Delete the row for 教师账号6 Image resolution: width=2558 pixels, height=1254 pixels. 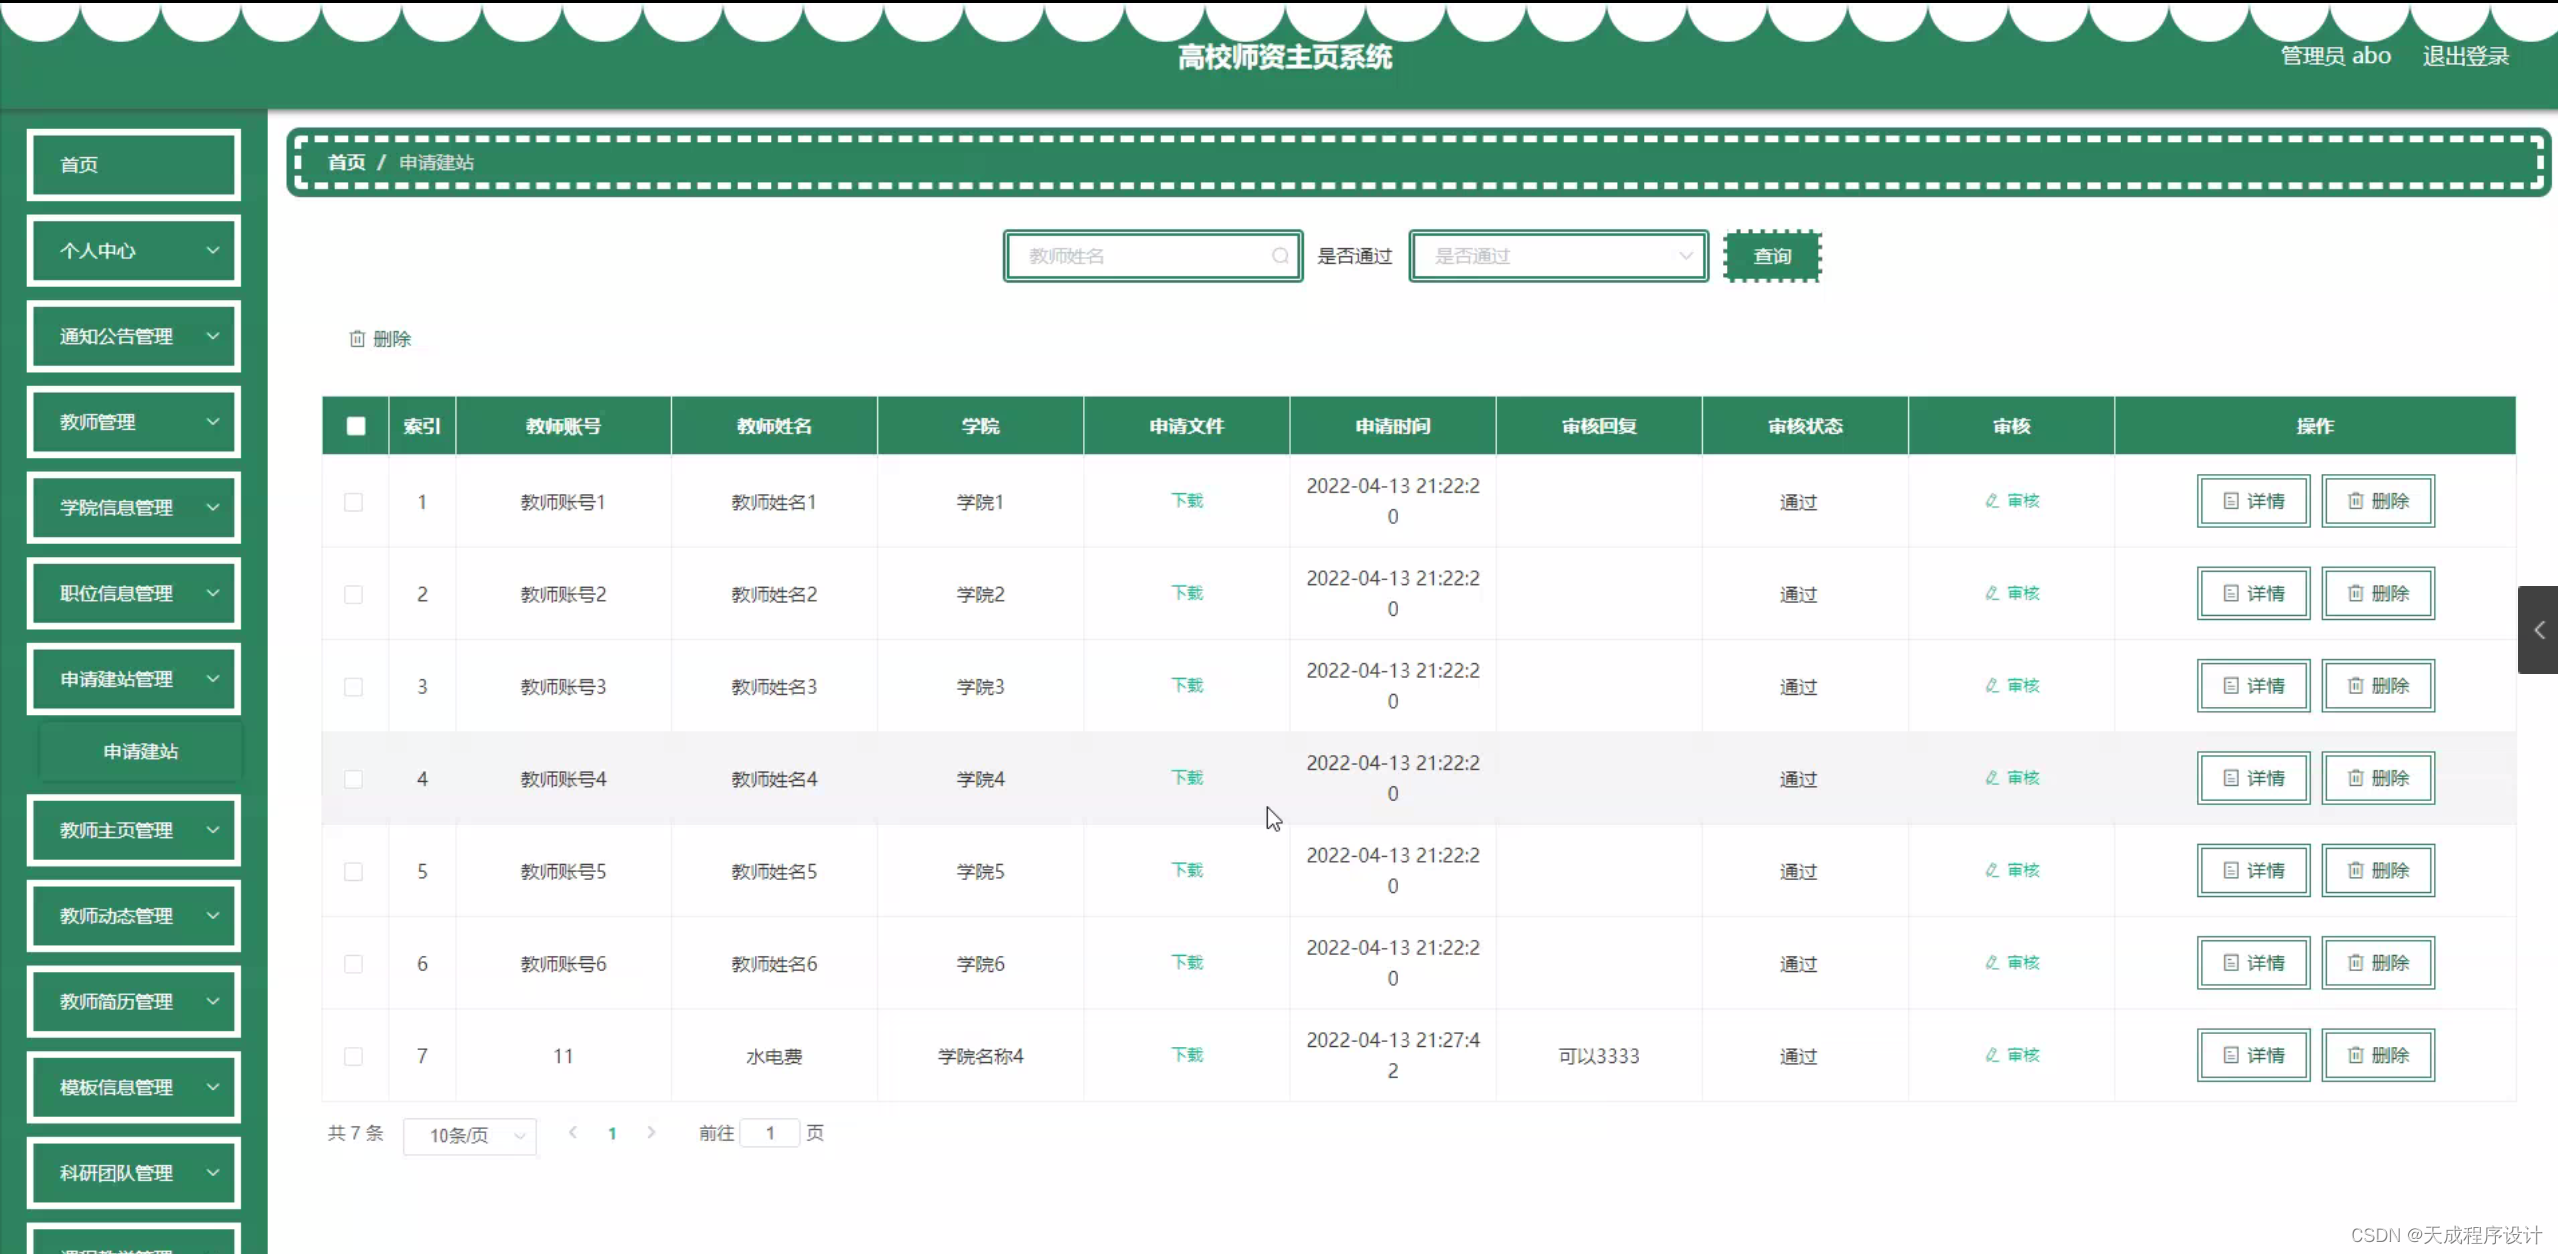point(2378,962)
